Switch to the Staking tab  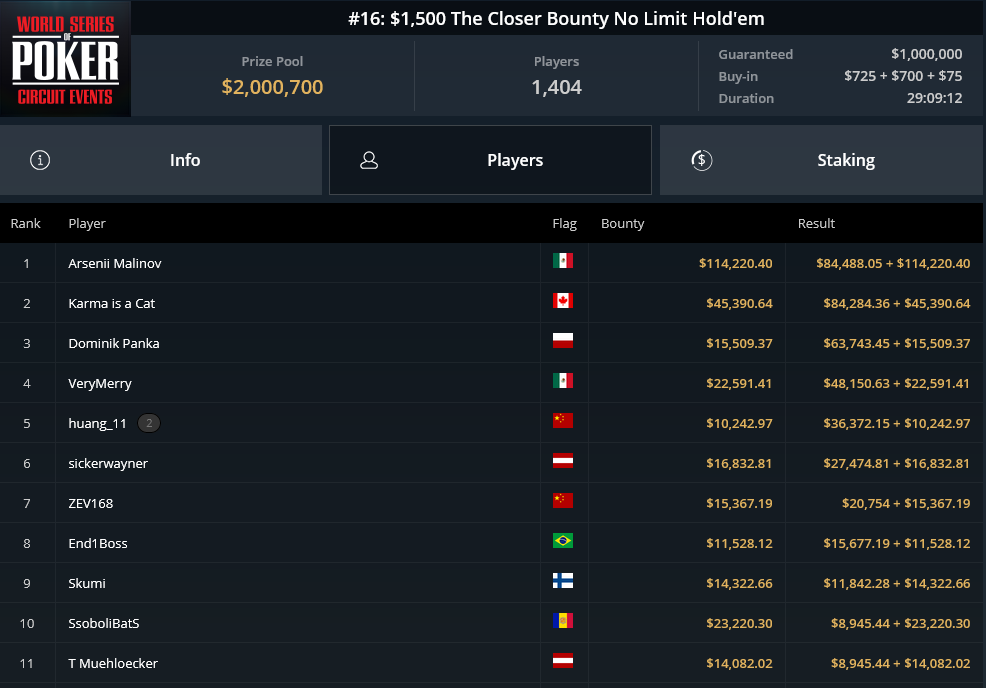821,160
